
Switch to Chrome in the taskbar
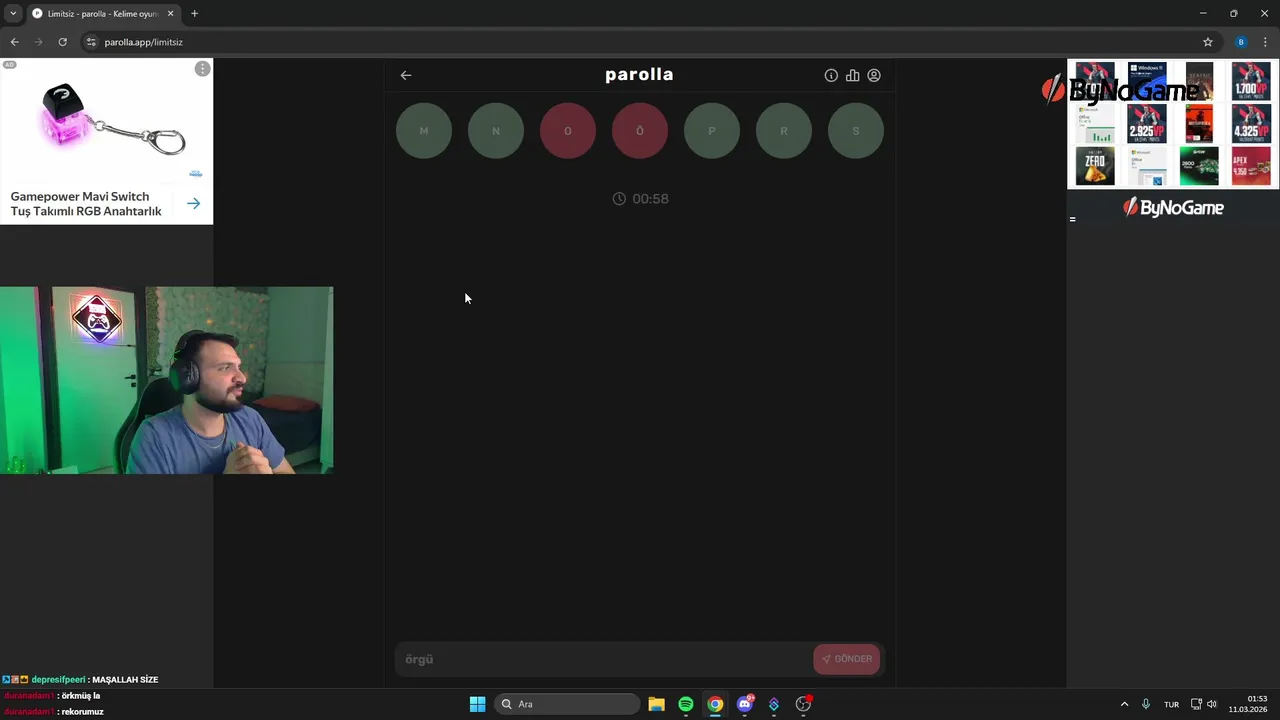click(715, 704)
